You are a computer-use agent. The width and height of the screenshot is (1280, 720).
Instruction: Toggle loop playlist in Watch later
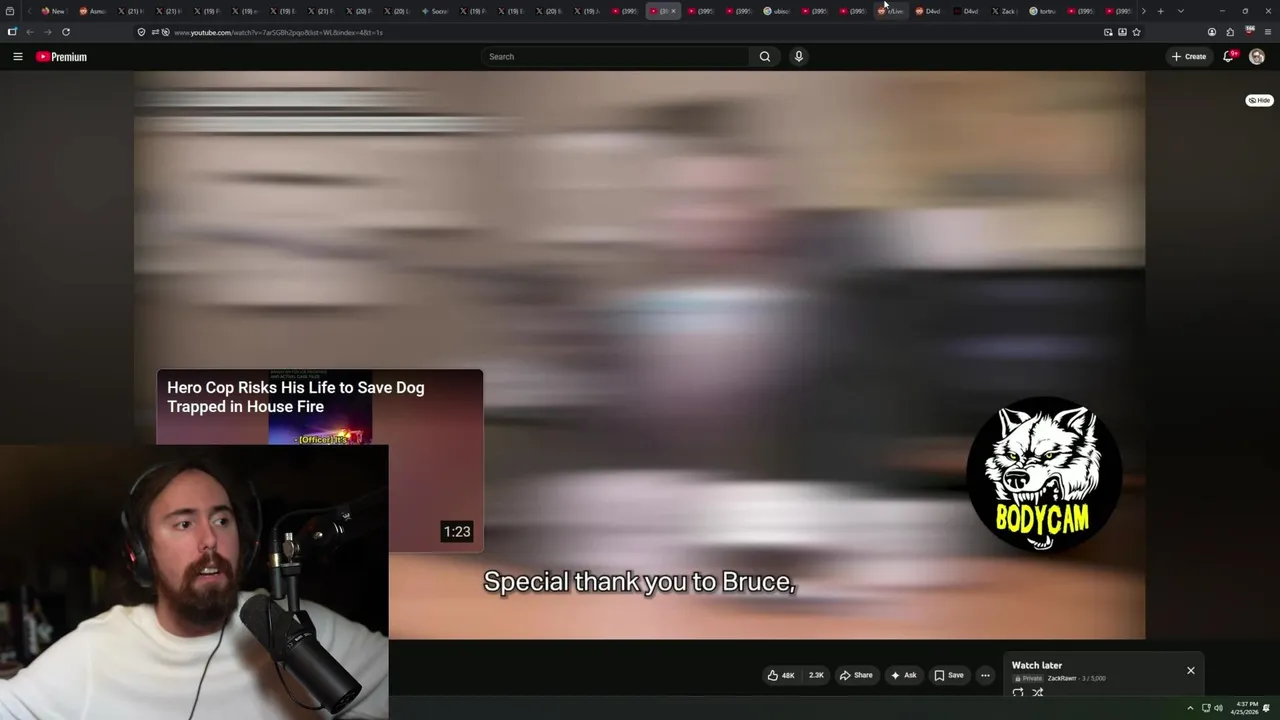(x=1018, y=692)
